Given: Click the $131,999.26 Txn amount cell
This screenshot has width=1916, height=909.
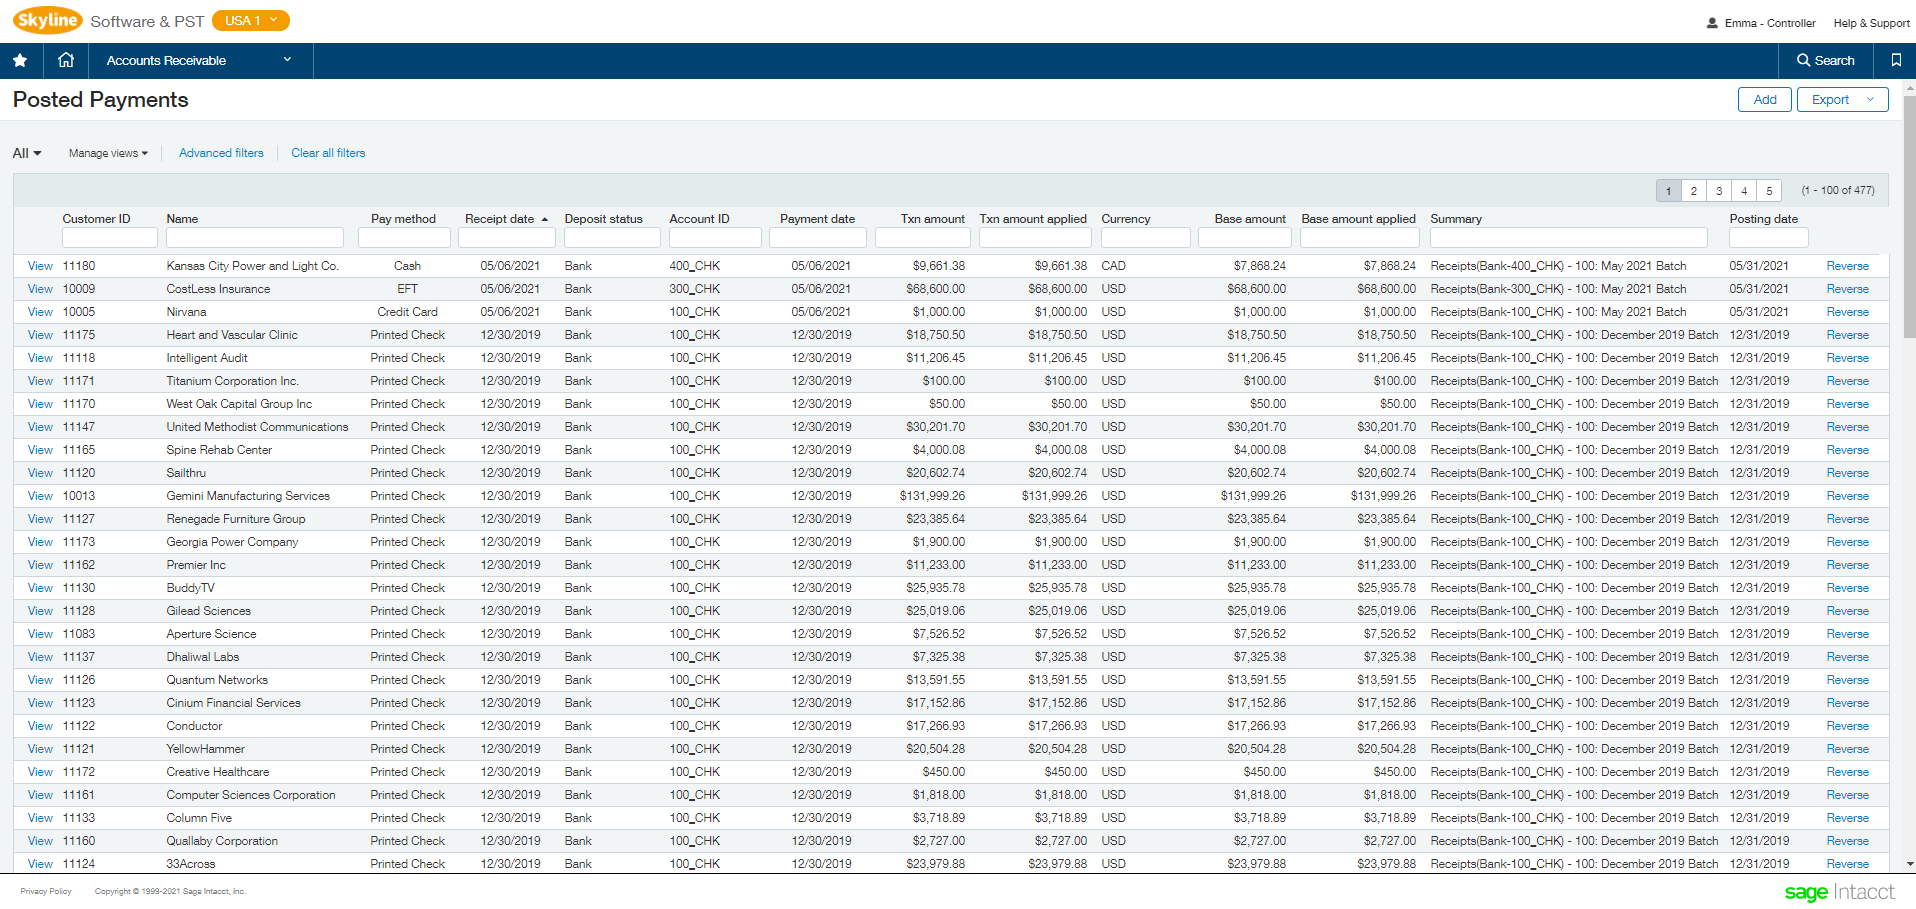Looking at the screenshot, I should [x=932, y=496].
